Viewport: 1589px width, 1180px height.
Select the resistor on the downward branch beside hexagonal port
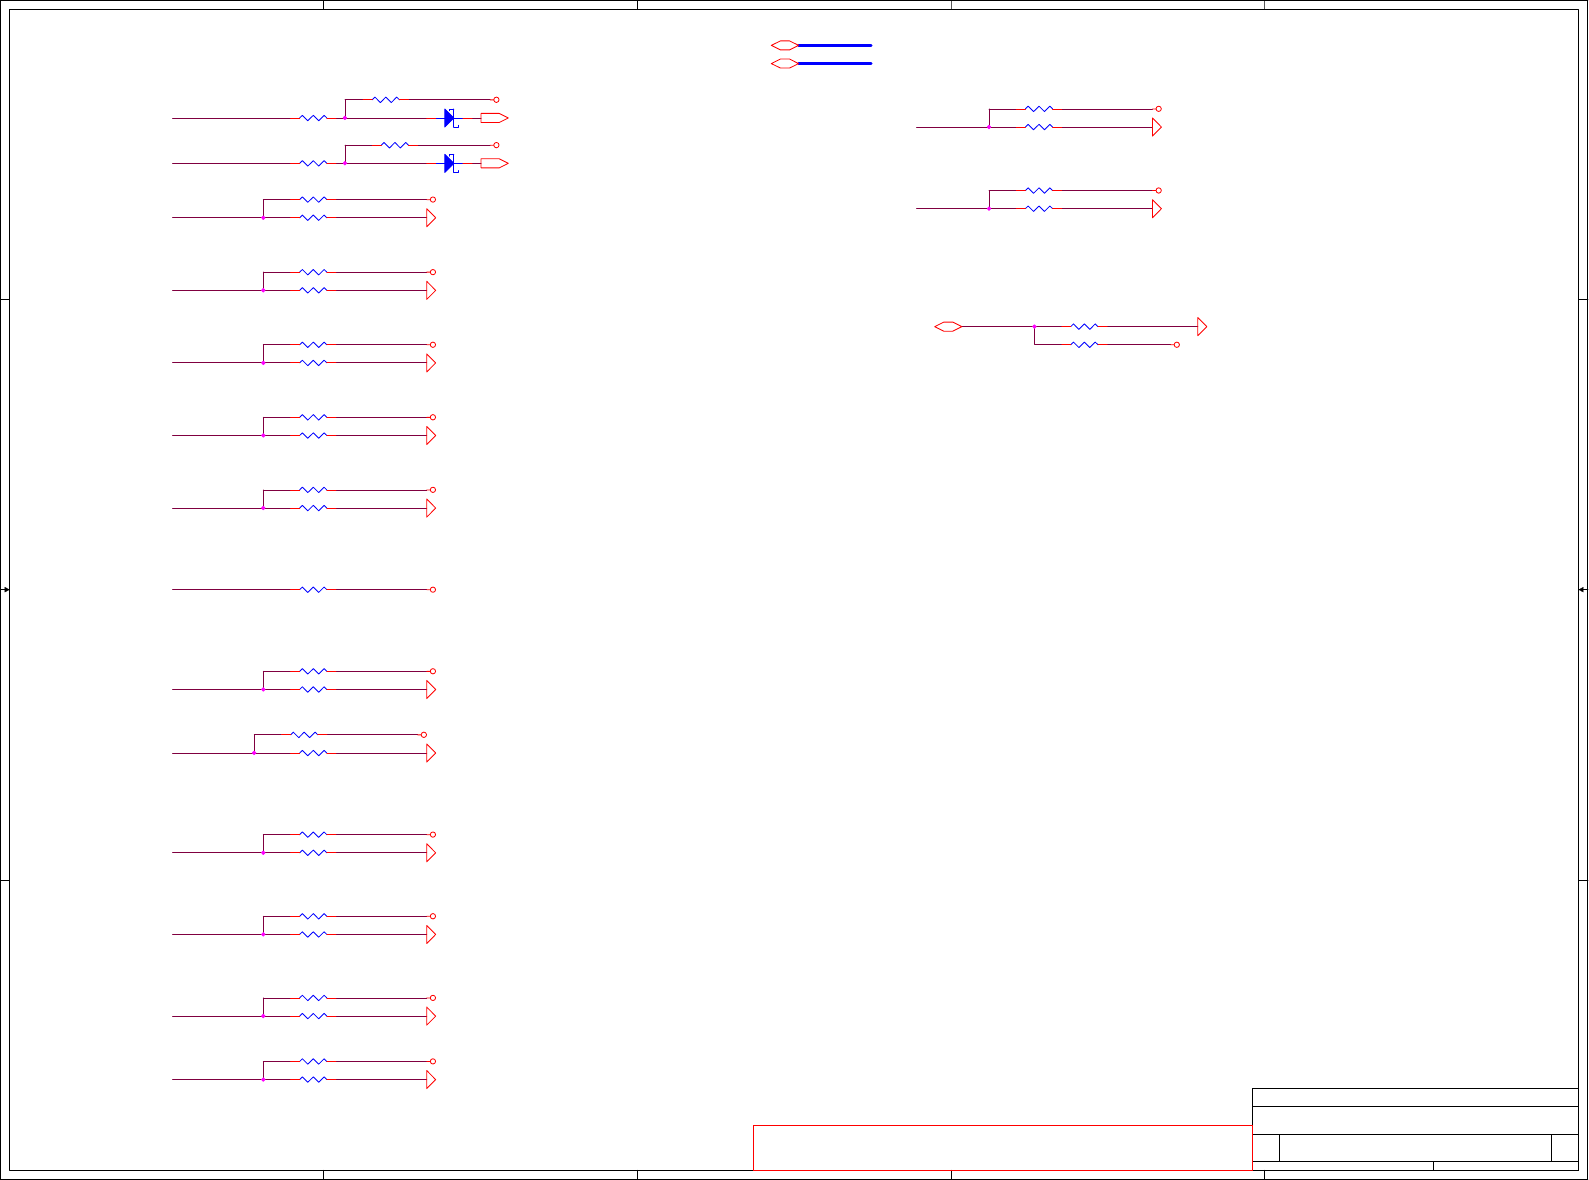pos(1084,345)
